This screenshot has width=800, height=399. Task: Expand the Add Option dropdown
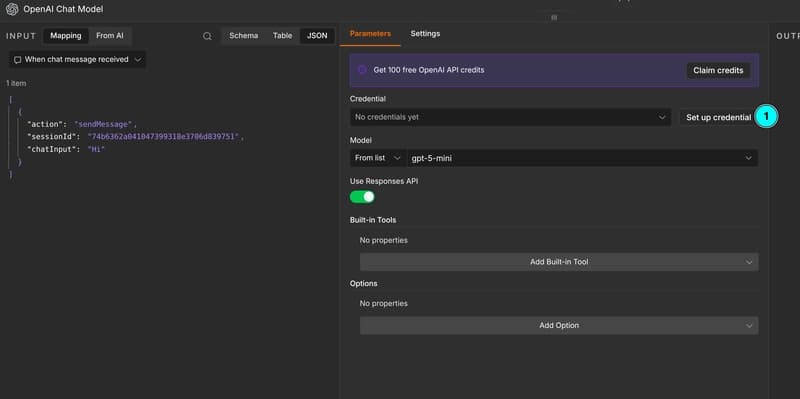pos(559,326)
